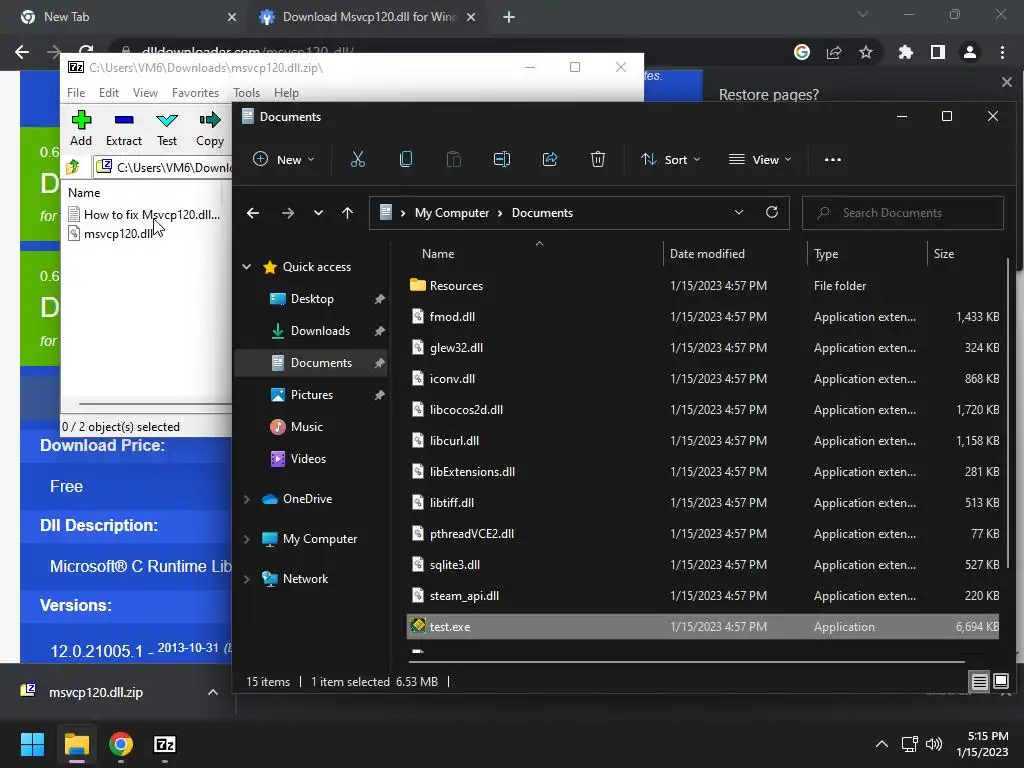Expand Network in navigation pane
This screenshot has width=1024, height=768.
246,579
